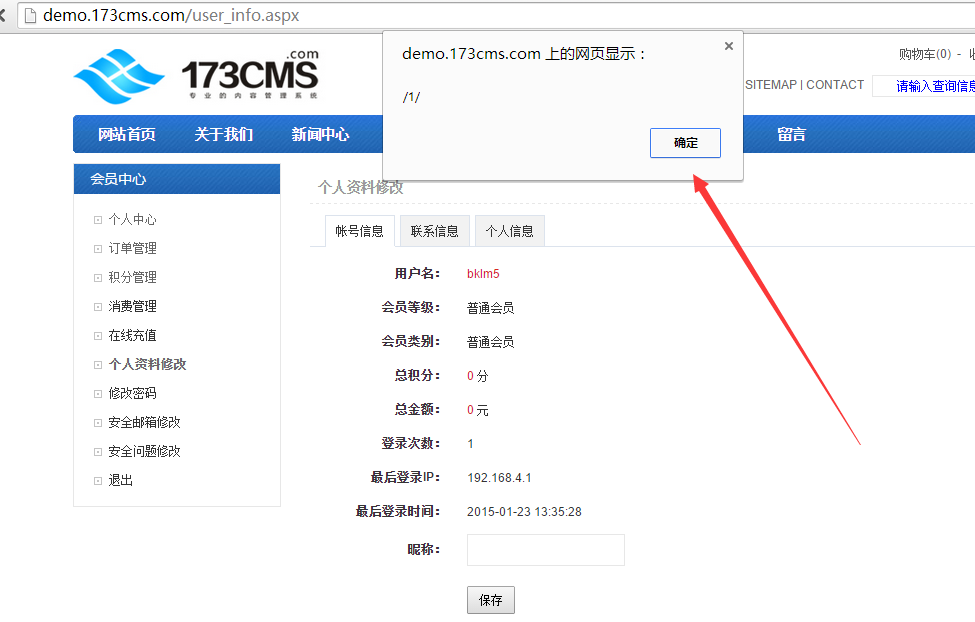Viewport: 975px width, 622px height.
Task: Open 安全邮箱修改 in the sidebar
Action: click(x=144, y=422)
